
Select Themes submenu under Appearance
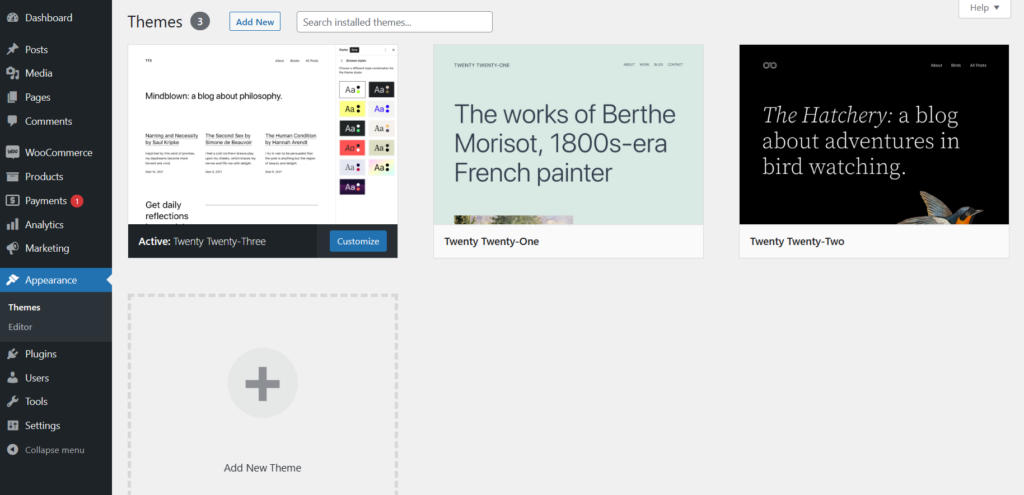24,308
